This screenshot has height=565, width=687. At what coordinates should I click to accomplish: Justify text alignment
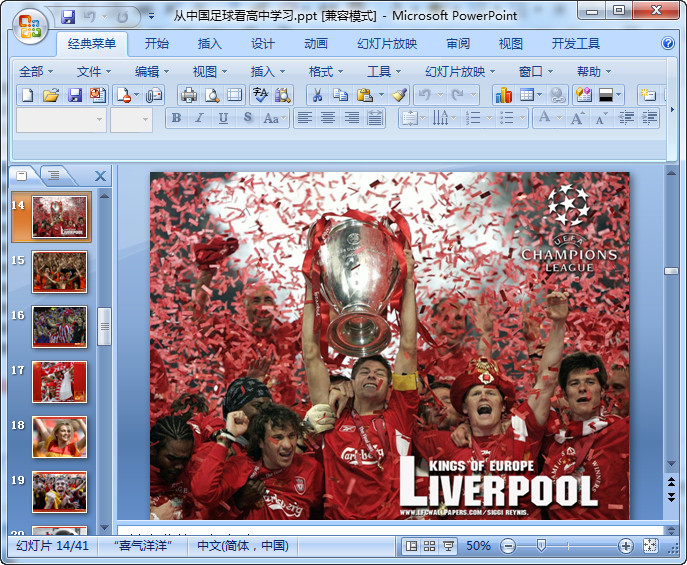point(375,118)
